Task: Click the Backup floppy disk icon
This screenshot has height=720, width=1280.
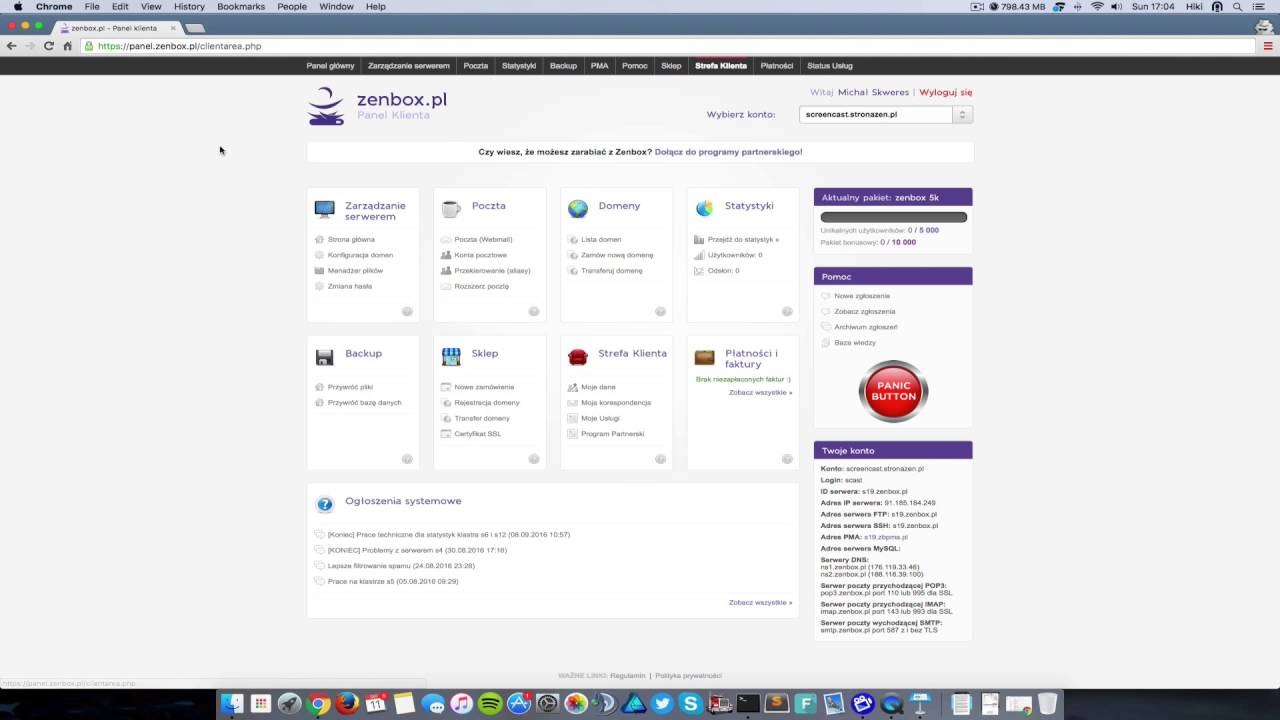Action: 324,357
